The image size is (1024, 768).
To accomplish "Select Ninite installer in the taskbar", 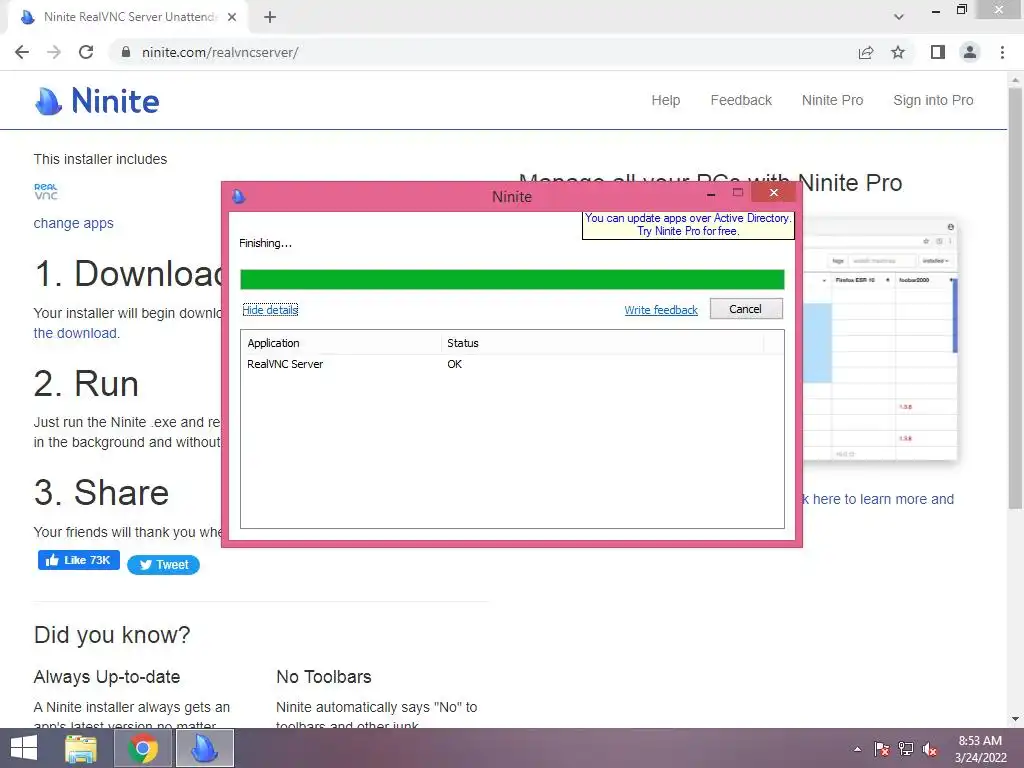I will [x=204, y=748].
